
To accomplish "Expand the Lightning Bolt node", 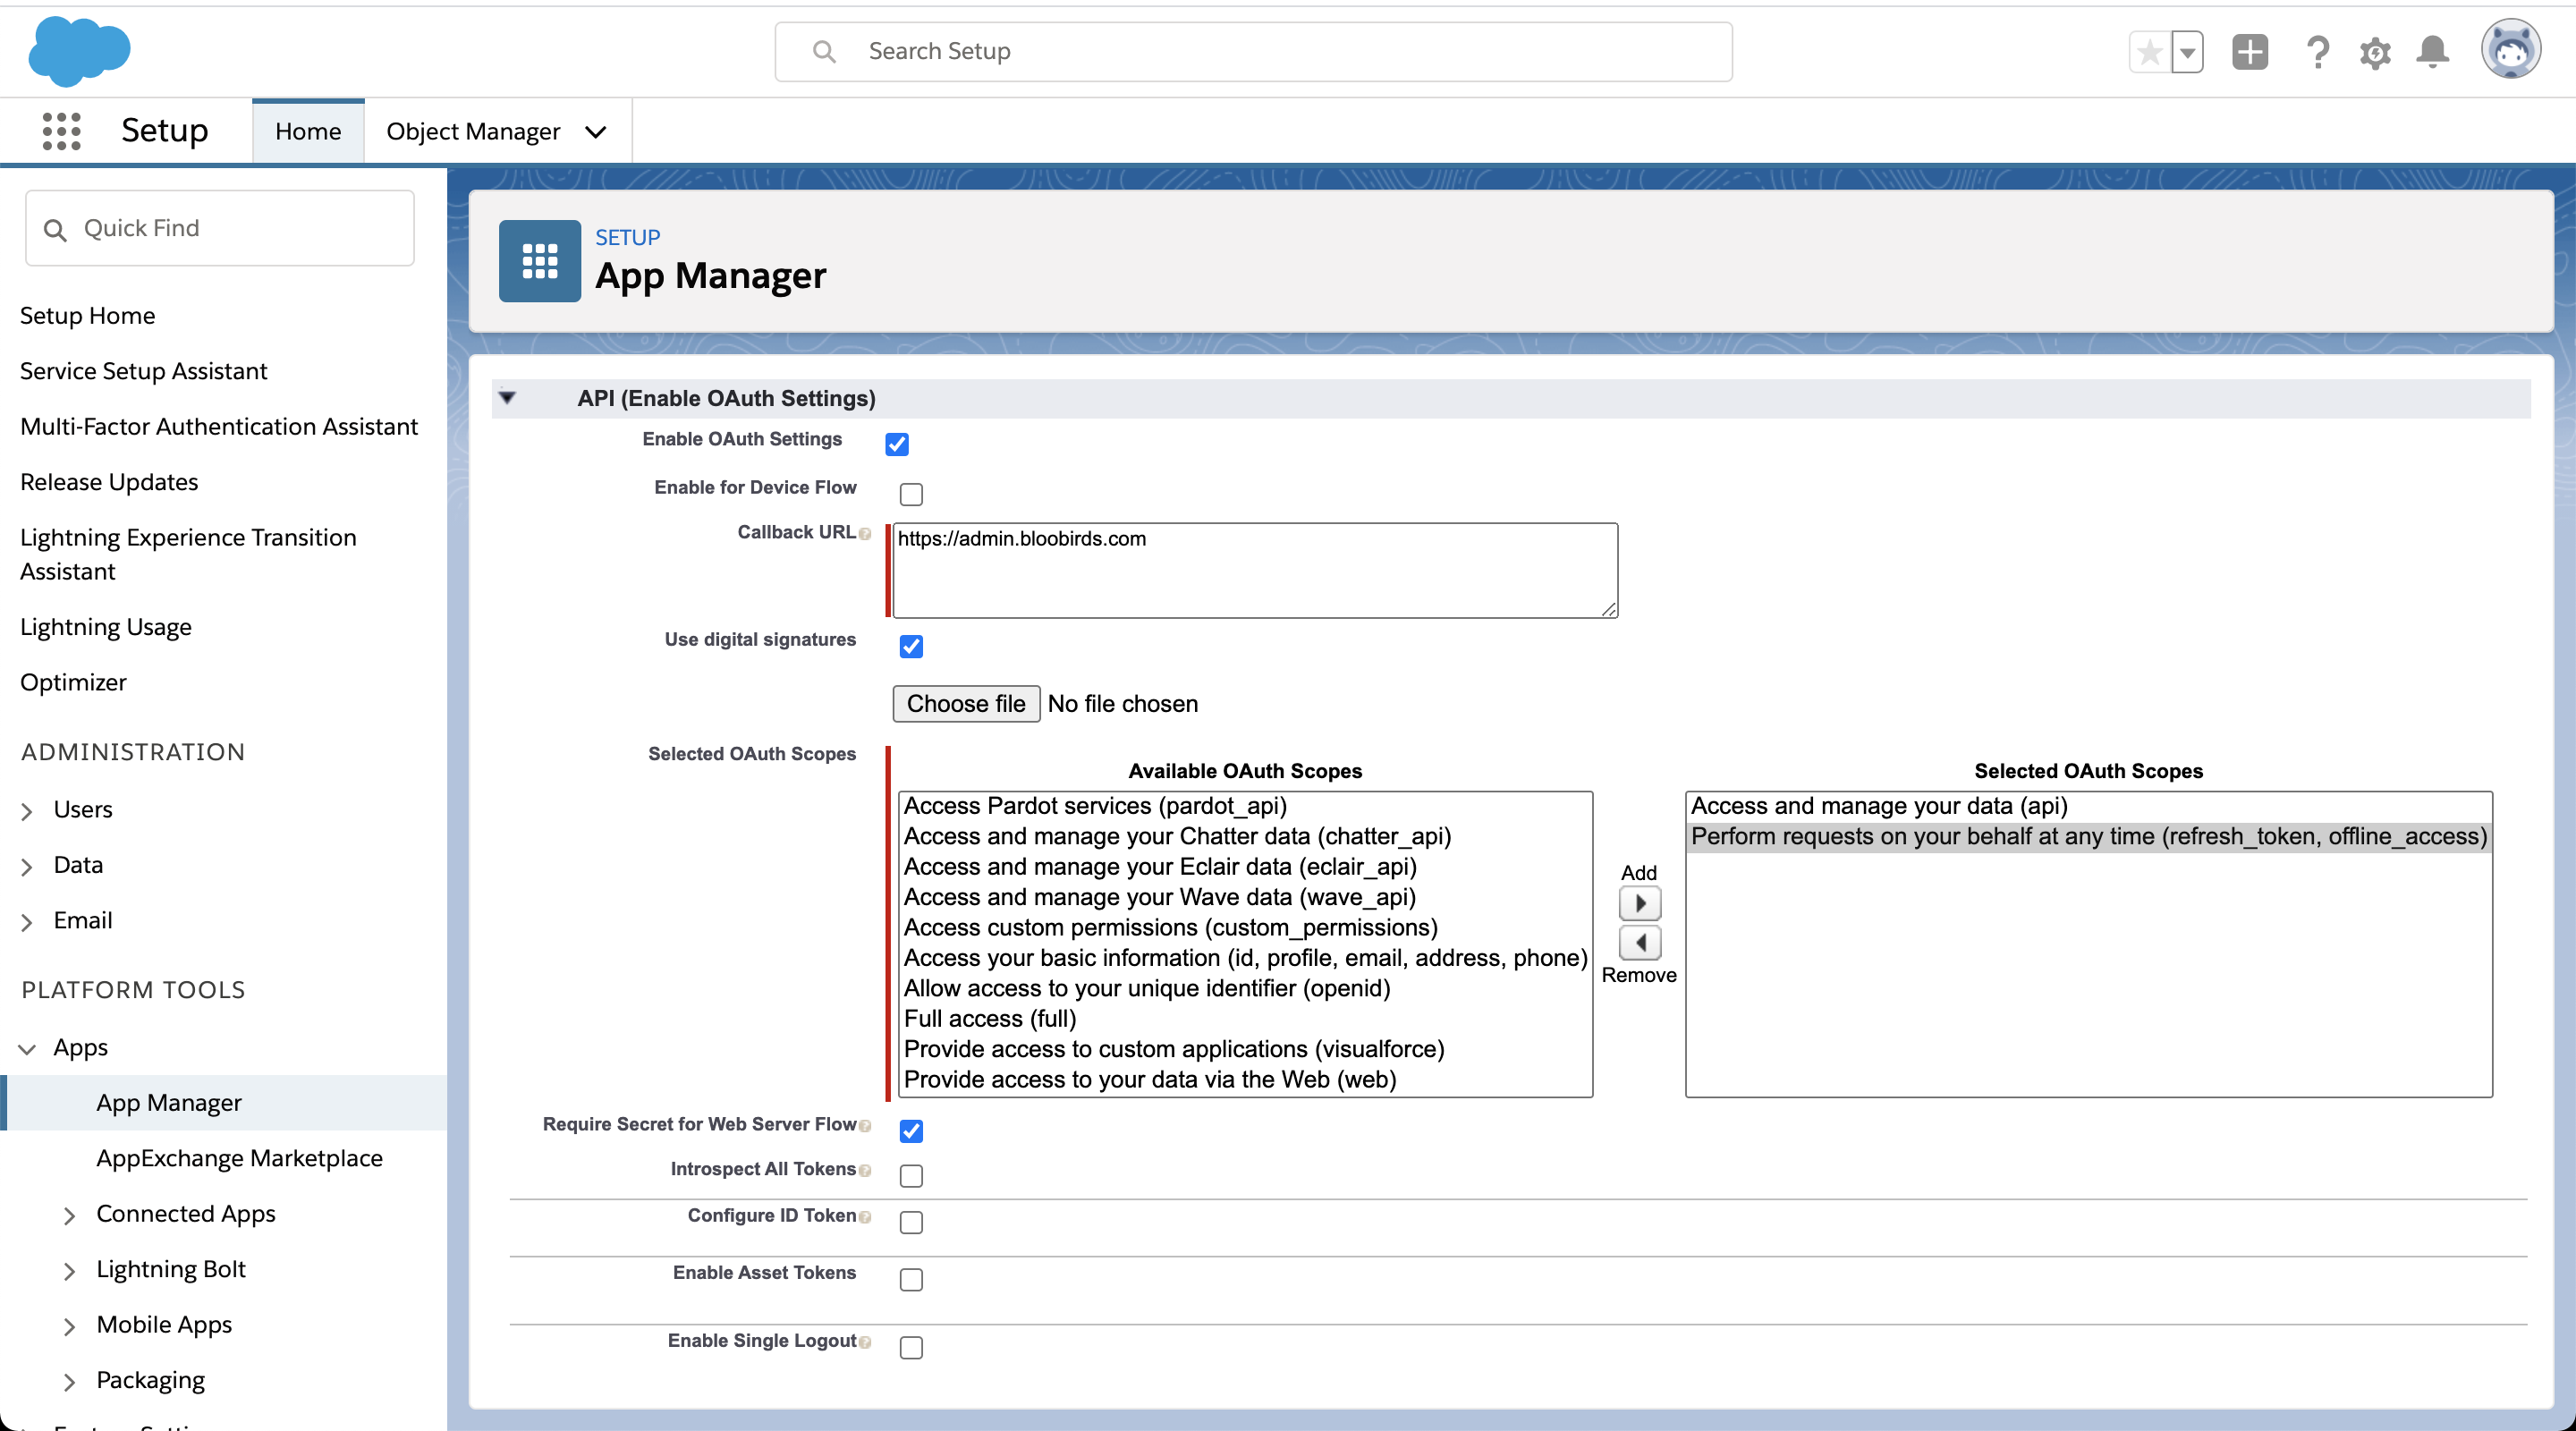I will point(69,1271).
